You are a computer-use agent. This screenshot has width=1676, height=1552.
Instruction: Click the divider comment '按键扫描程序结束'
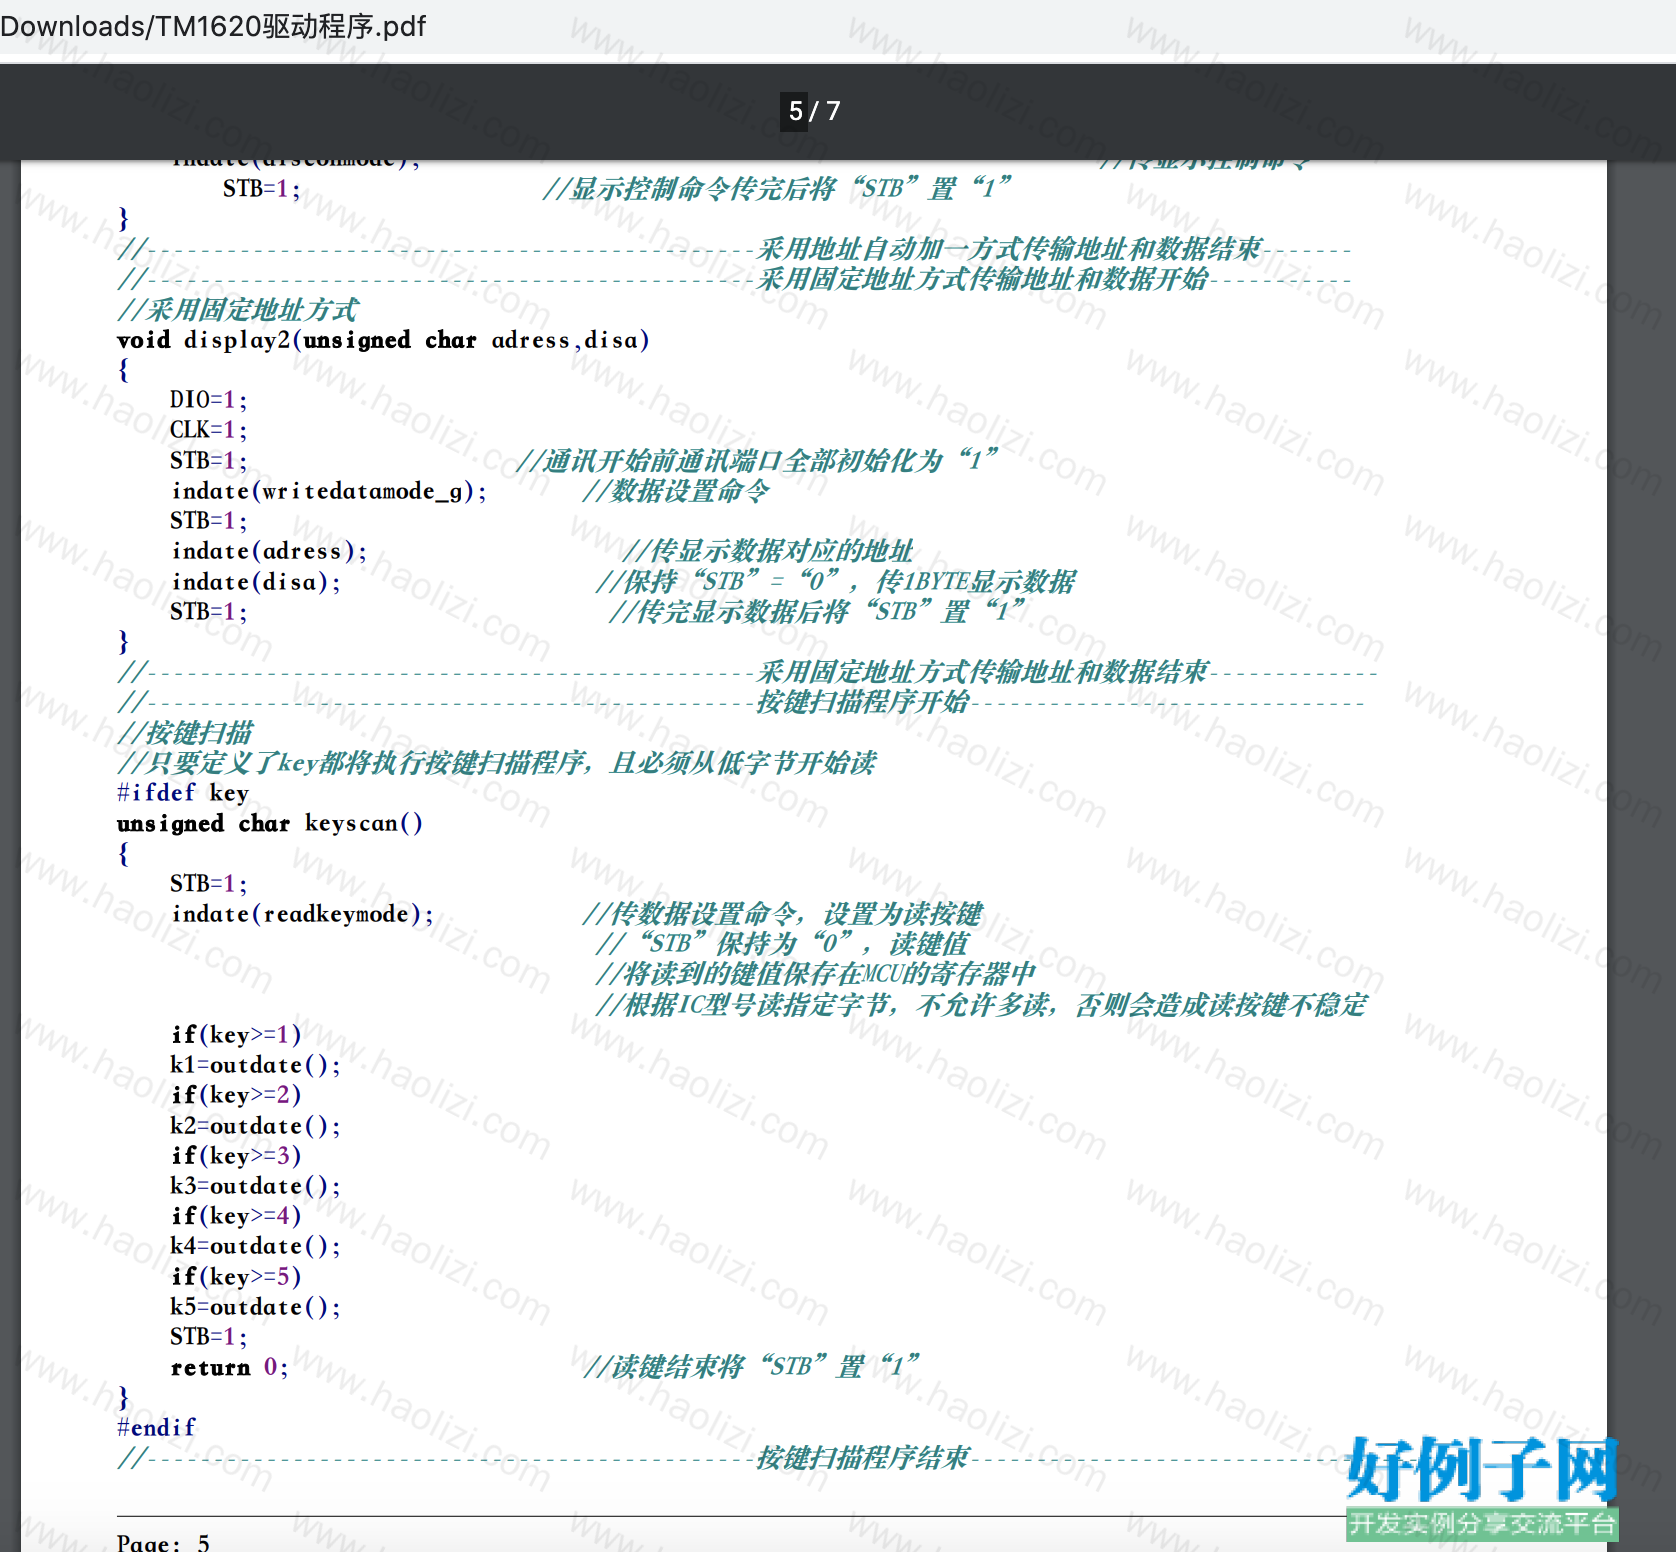click(863, 1458)
